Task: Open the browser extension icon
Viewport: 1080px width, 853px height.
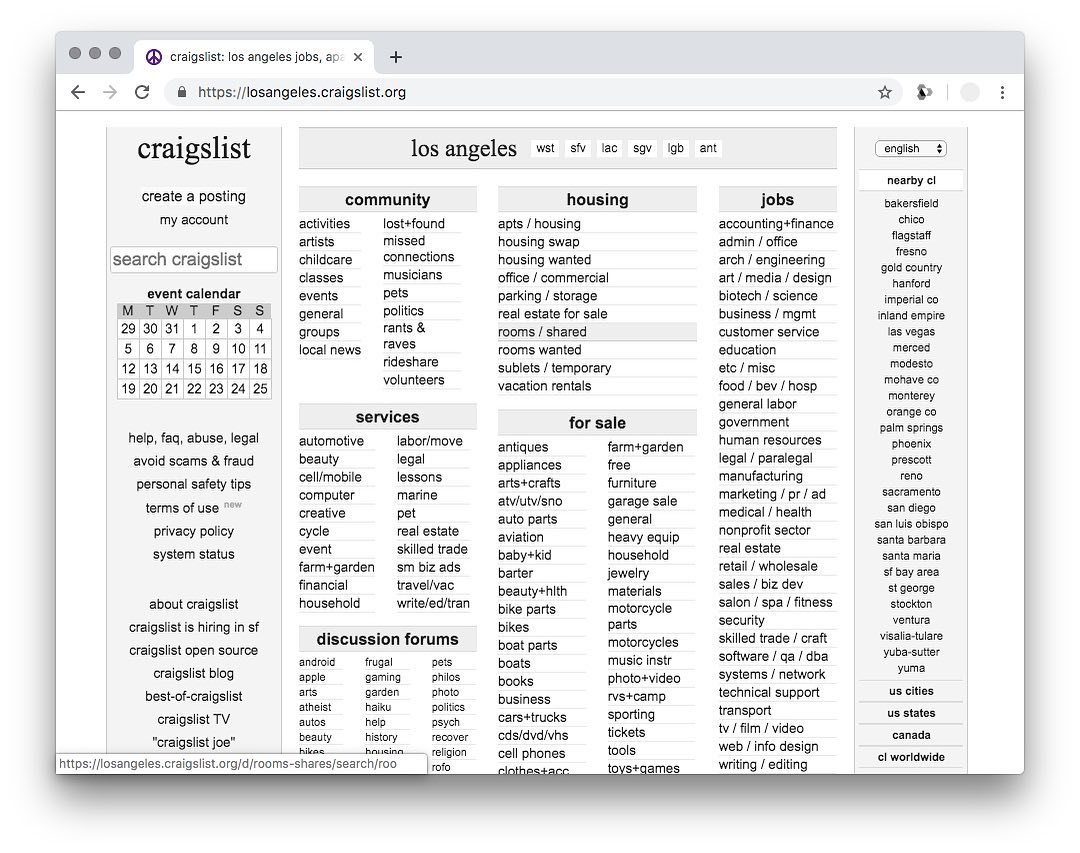Action: click(x=924, y=92)
